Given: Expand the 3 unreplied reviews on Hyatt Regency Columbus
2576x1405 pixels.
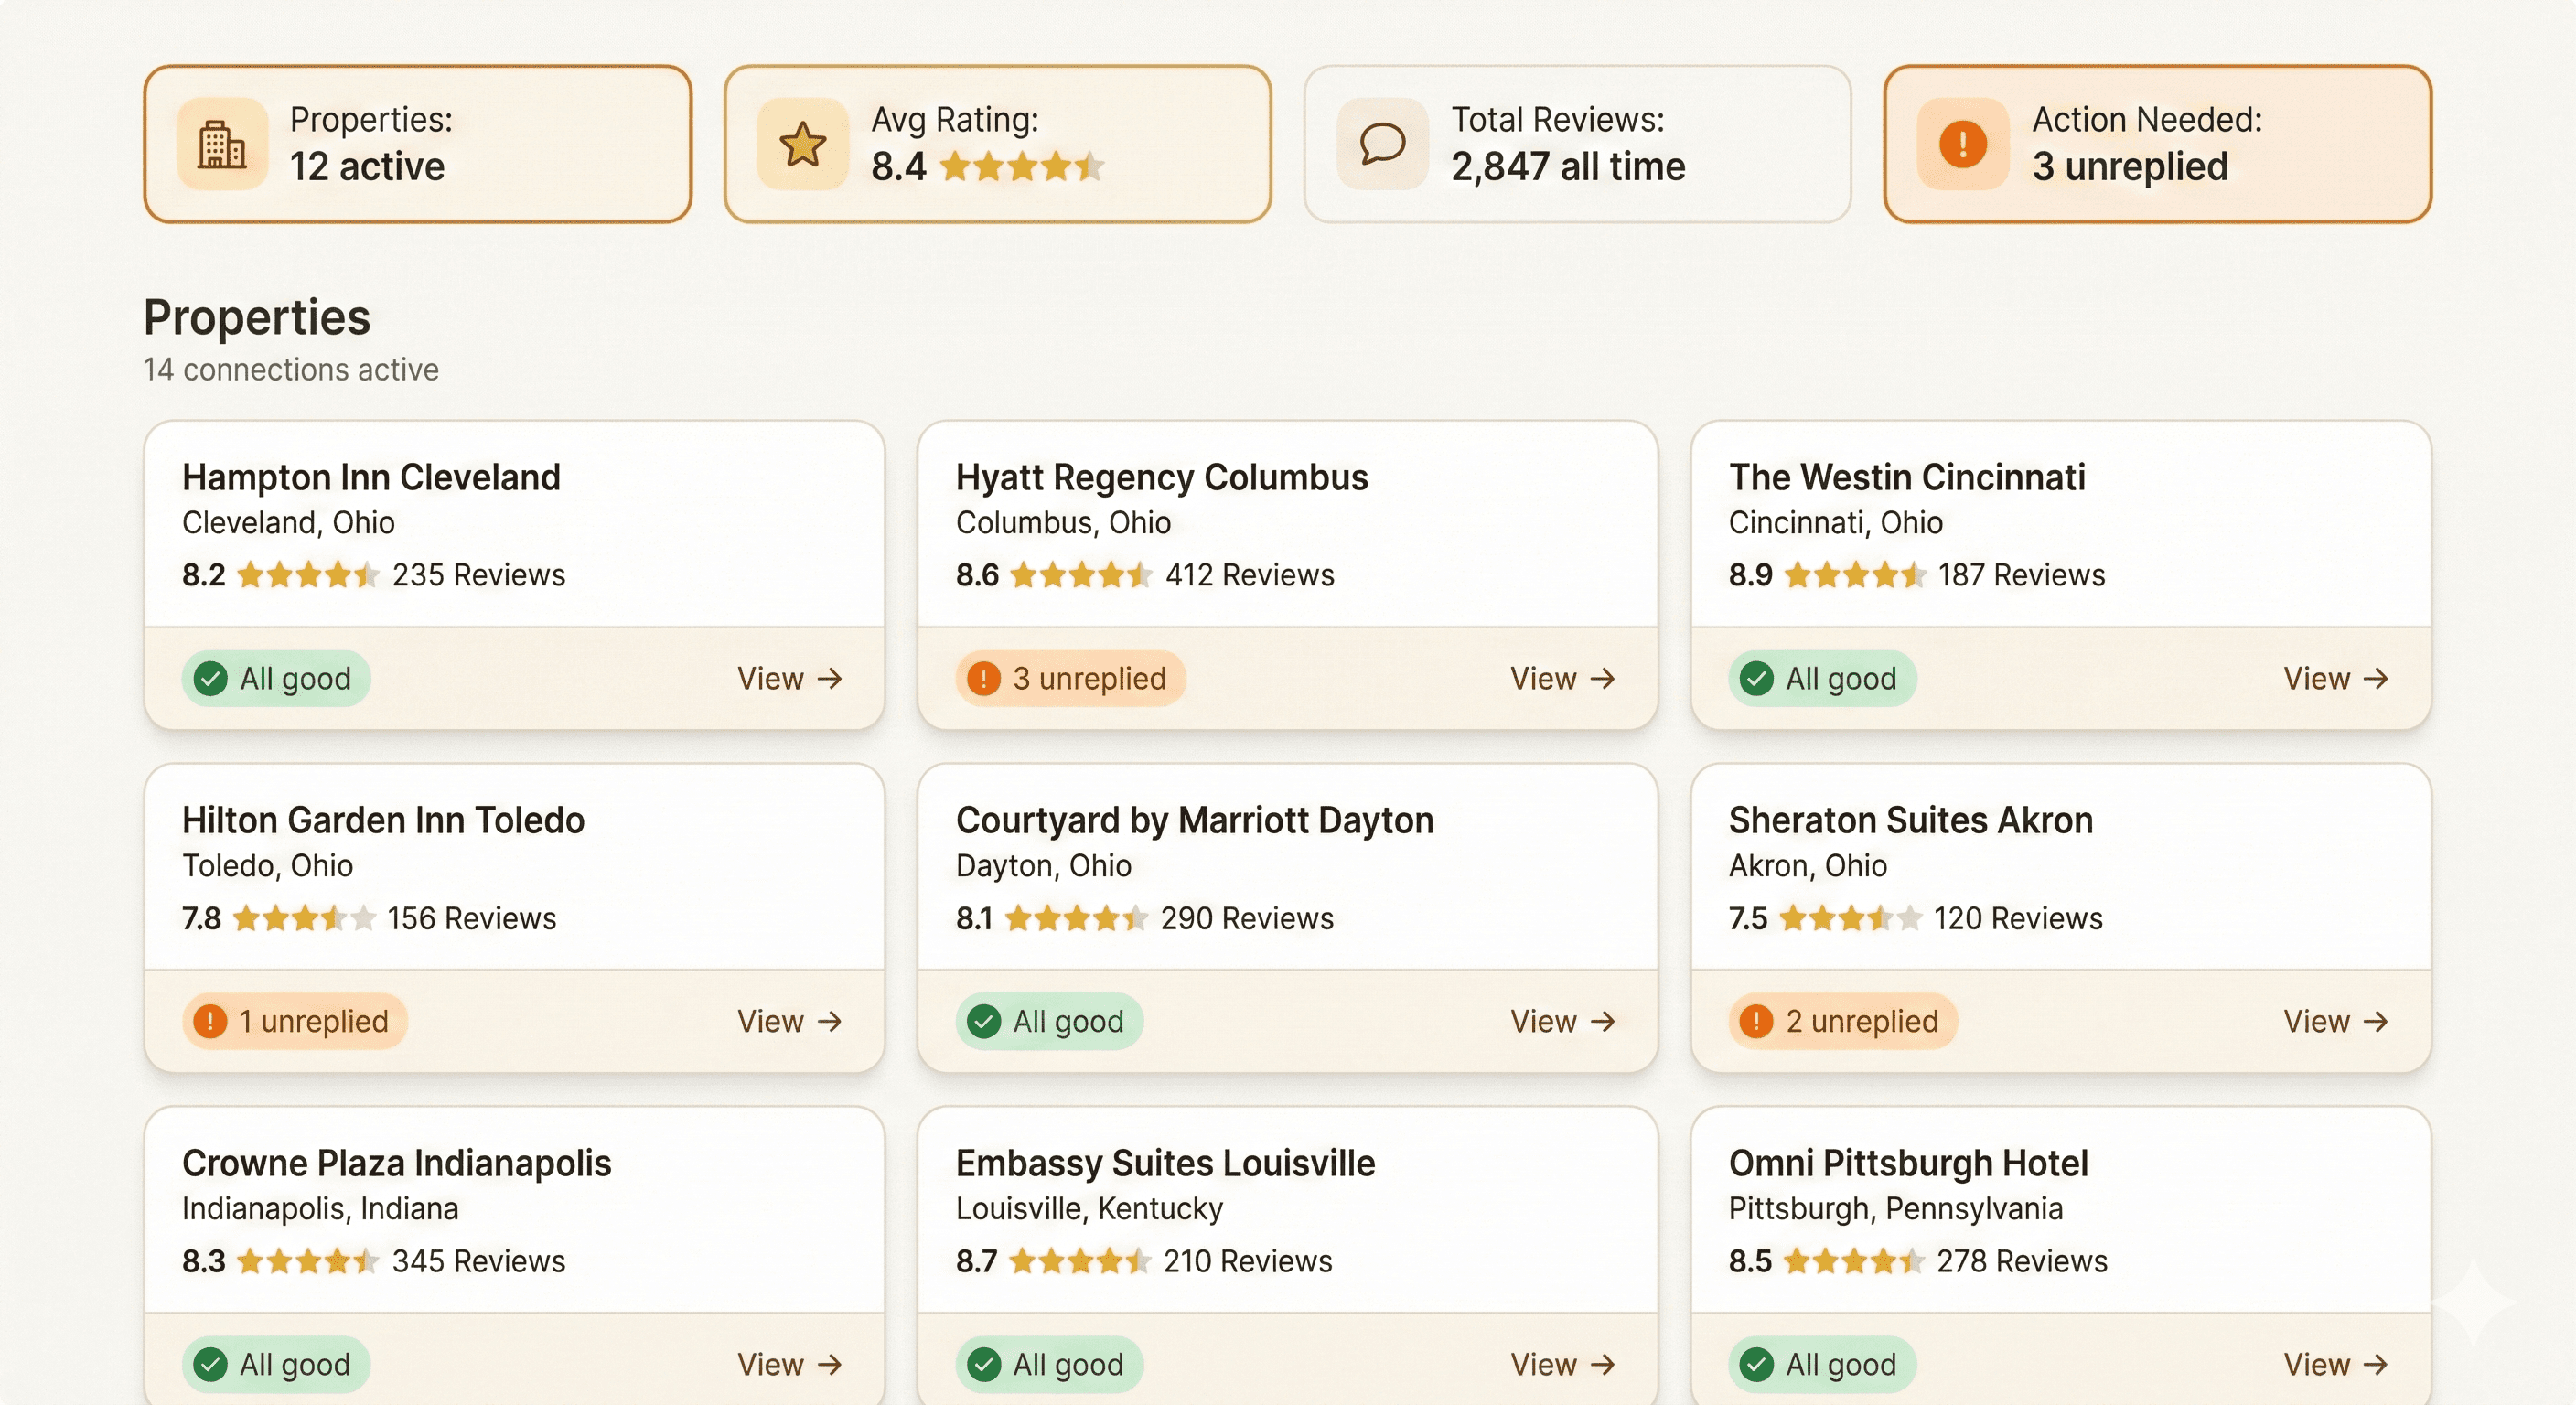Looking at the screenshot, I should pyautogui.click(x=1069, y=678).
